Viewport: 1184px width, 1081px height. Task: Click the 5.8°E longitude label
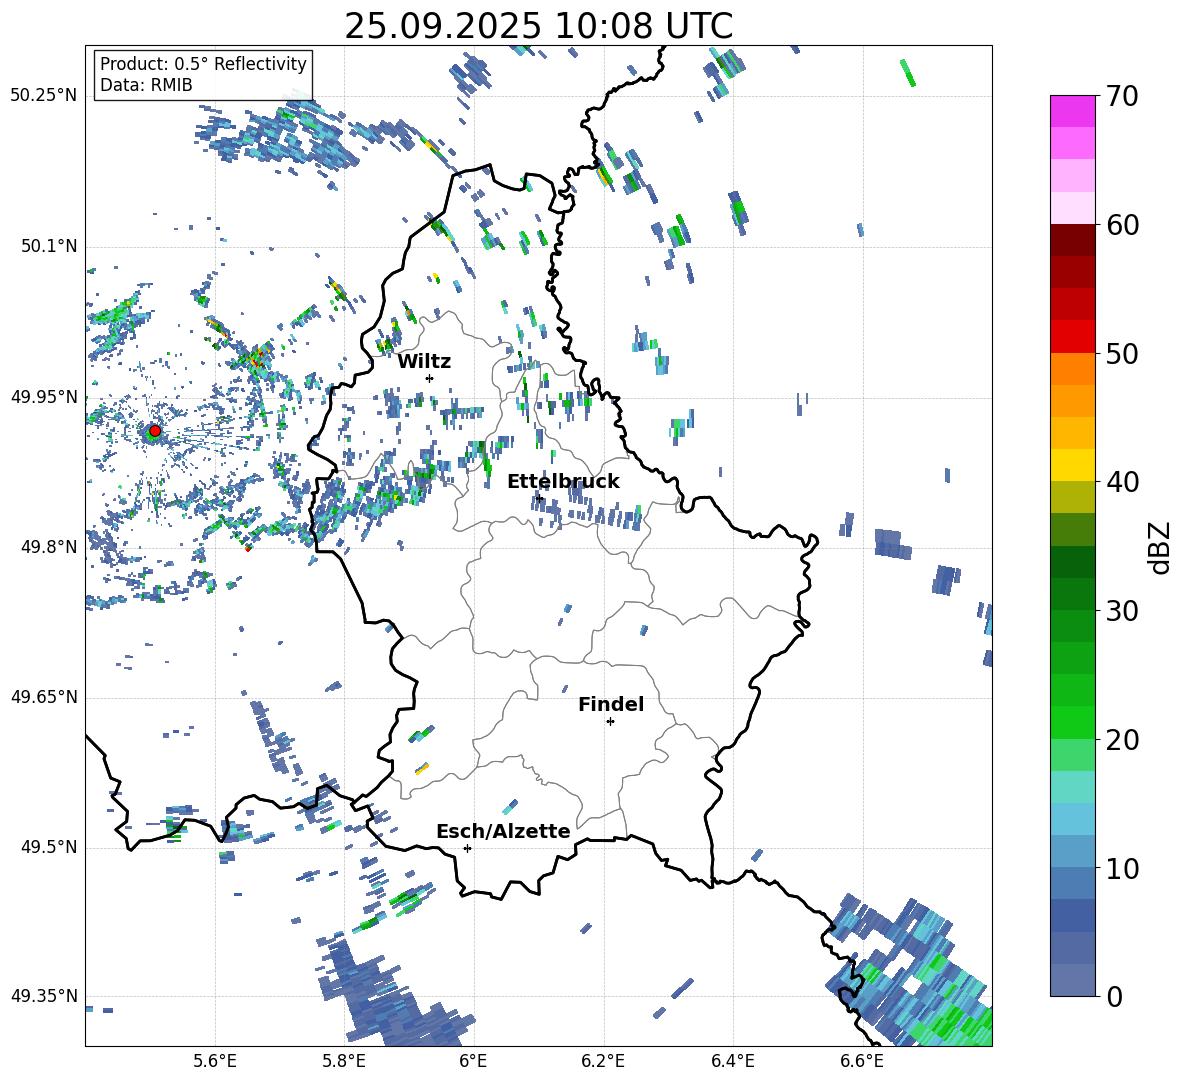[344, 1062]
